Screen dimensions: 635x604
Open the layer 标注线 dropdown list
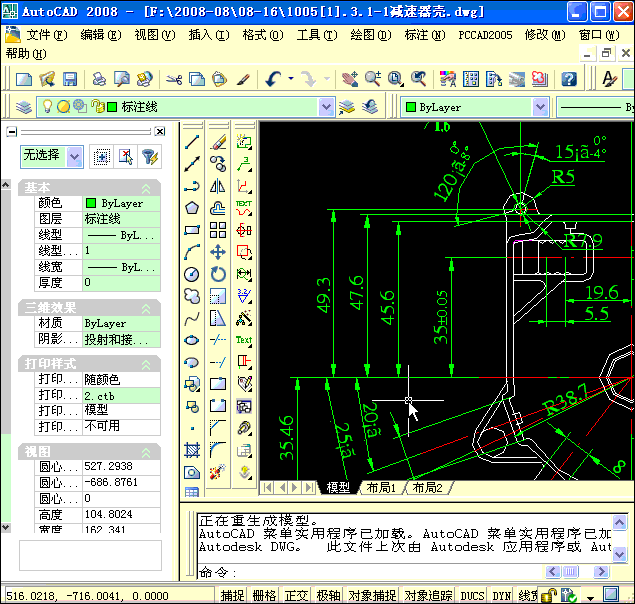[x=326, y=107]
